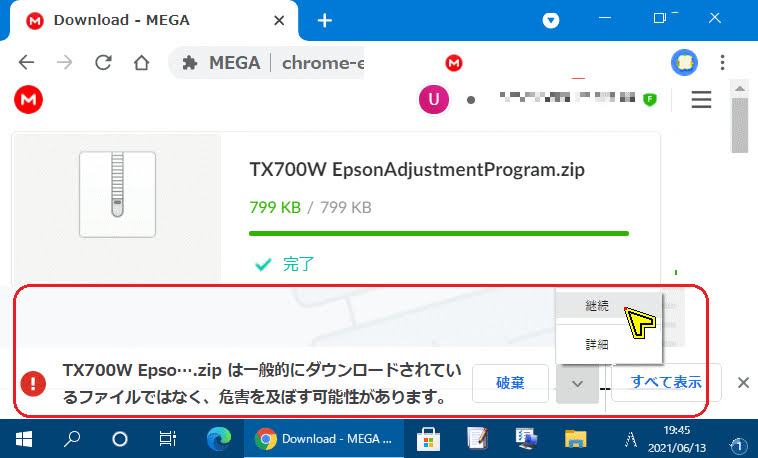Image resolution: width=758 pixels, height=458 pixels.
Task: Choose 継続 from the download menu
Action: [x=608, y=305]
